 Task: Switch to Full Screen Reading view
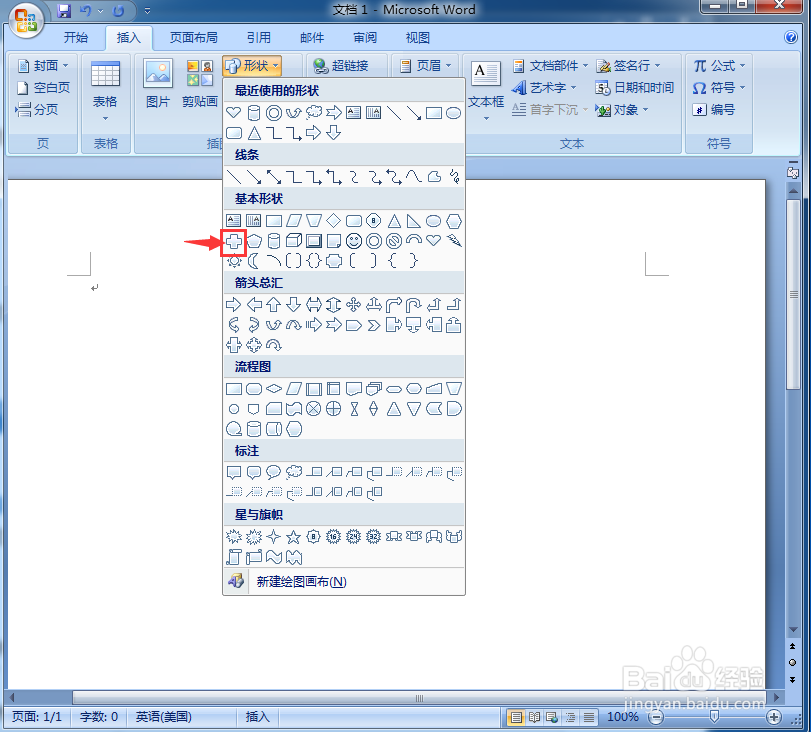[534, 717]
